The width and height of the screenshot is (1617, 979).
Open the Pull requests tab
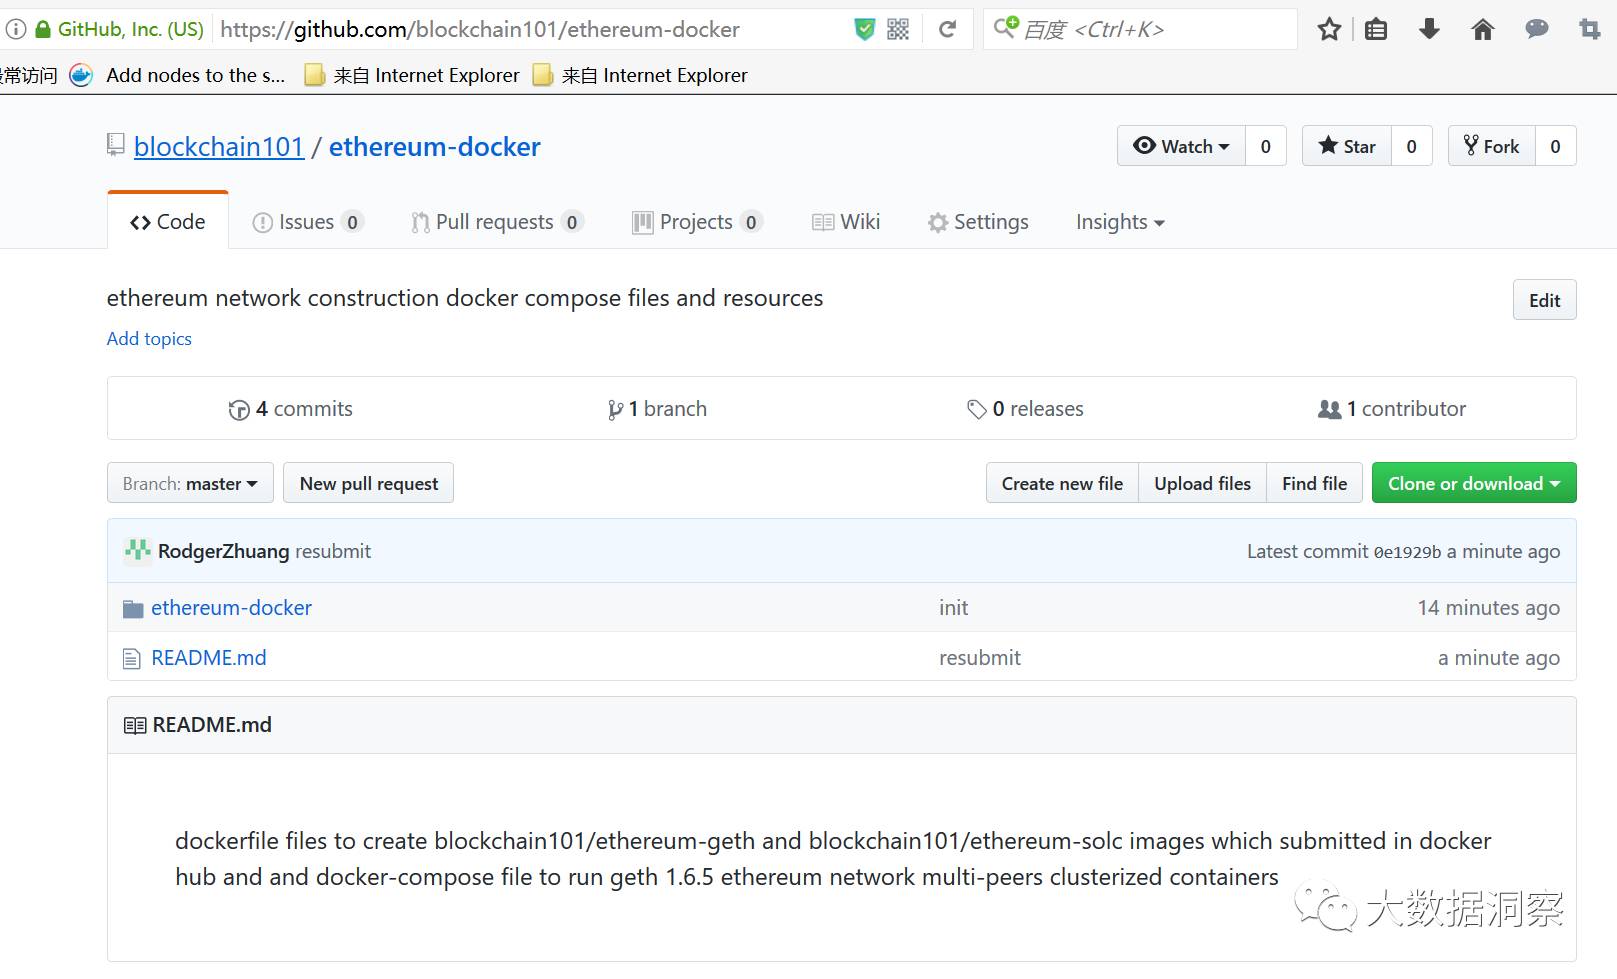497,222
